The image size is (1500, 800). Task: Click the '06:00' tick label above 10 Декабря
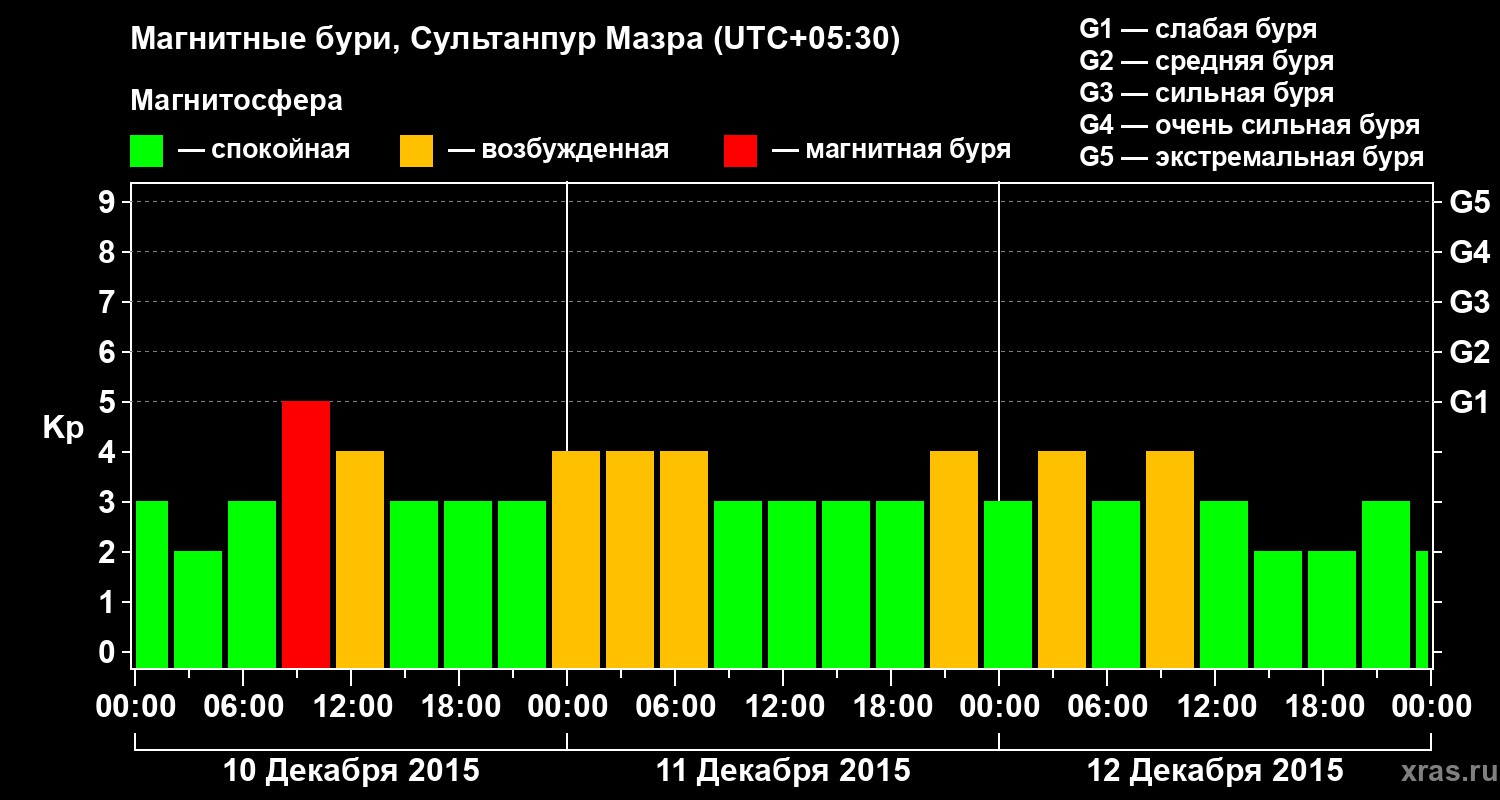click(x=244, y=707)
